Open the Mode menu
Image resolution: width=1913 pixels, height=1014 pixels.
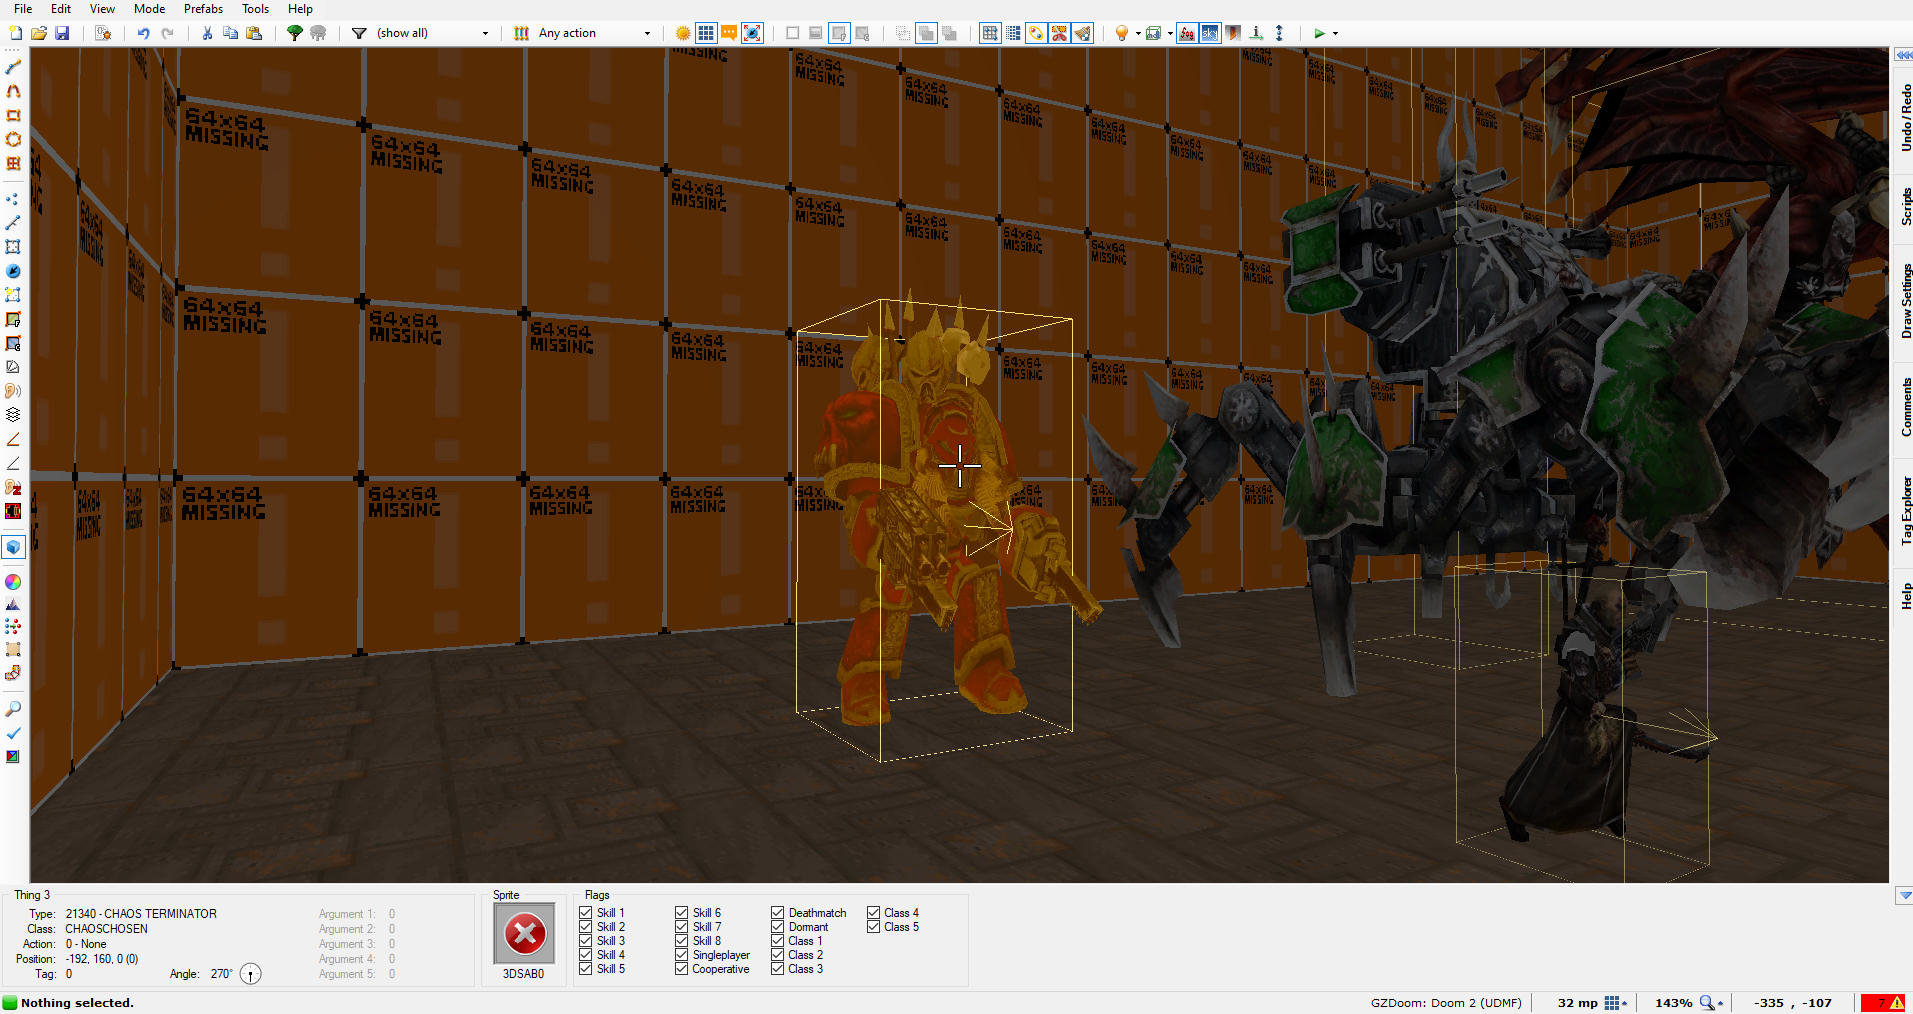coord(149,9)
